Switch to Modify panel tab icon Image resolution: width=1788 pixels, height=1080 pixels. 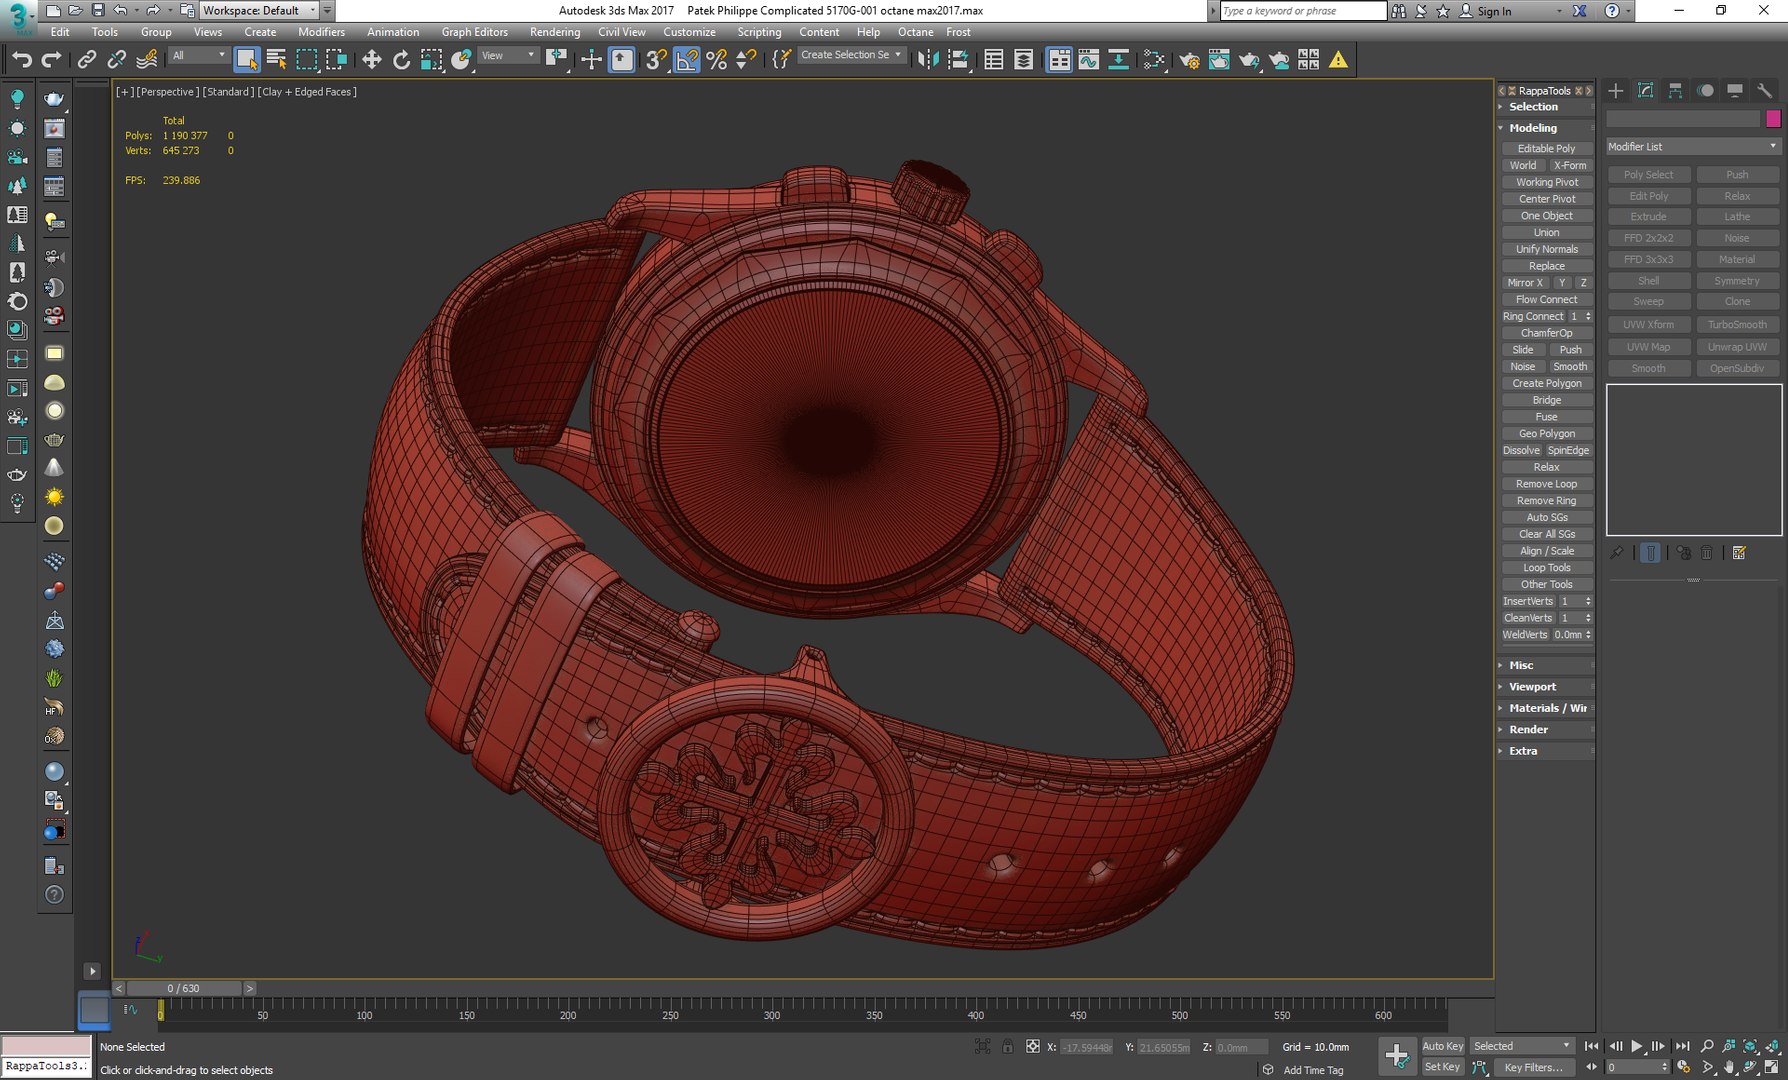[x=1645, y=91]
